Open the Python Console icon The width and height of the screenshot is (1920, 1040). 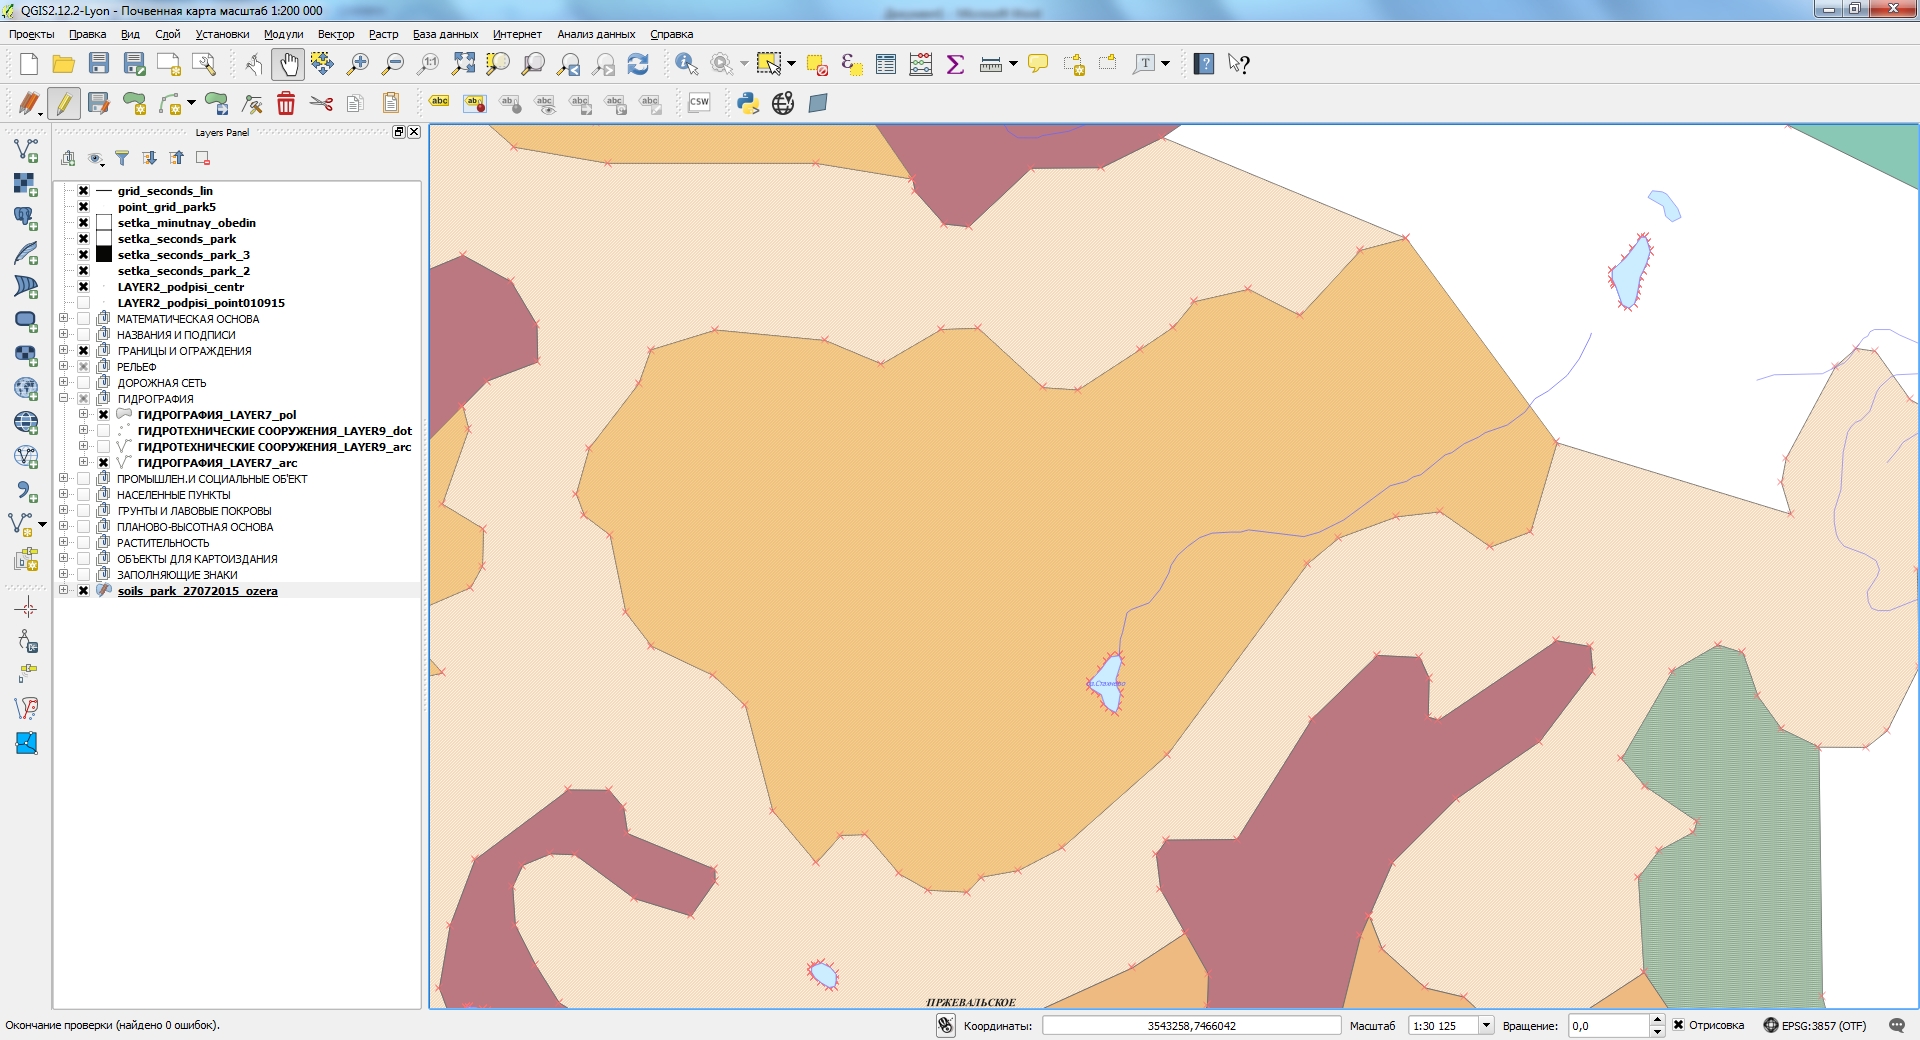748,102
